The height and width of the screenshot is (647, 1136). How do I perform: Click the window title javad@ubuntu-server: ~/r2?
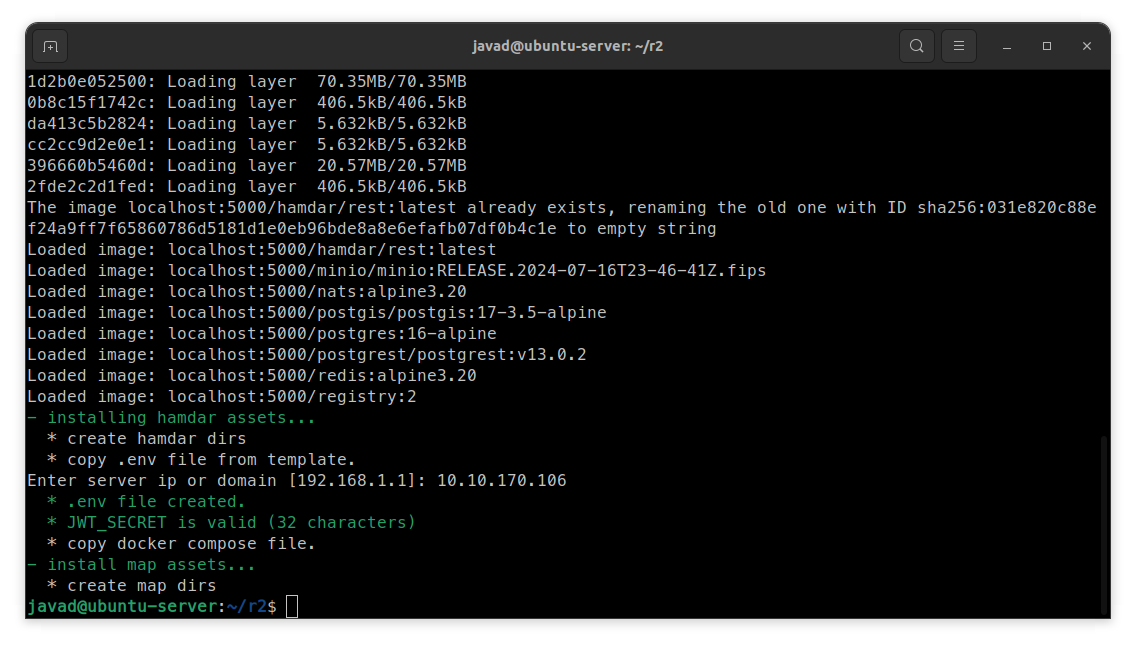point(568,46)
